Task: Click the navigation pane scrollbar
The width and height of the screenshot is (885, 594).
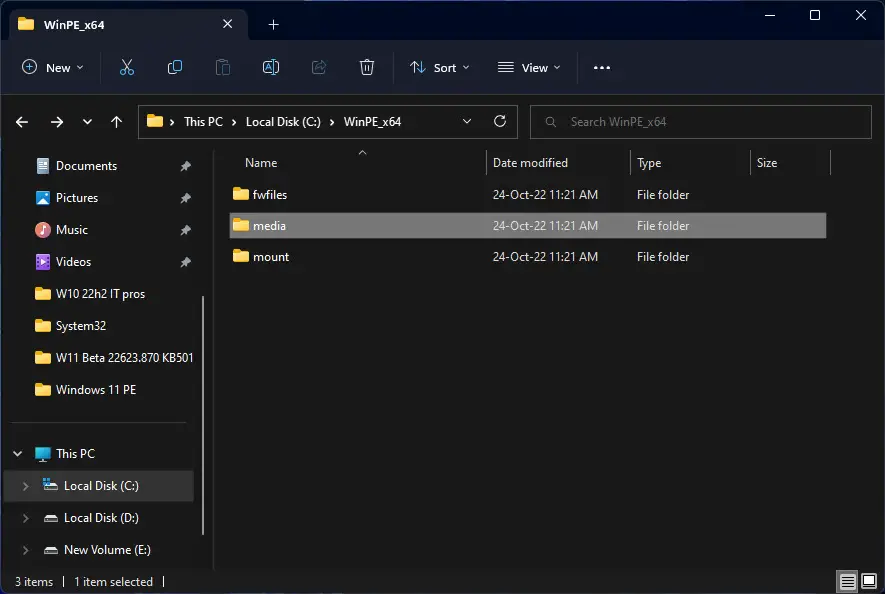Action: click(203, 415)
